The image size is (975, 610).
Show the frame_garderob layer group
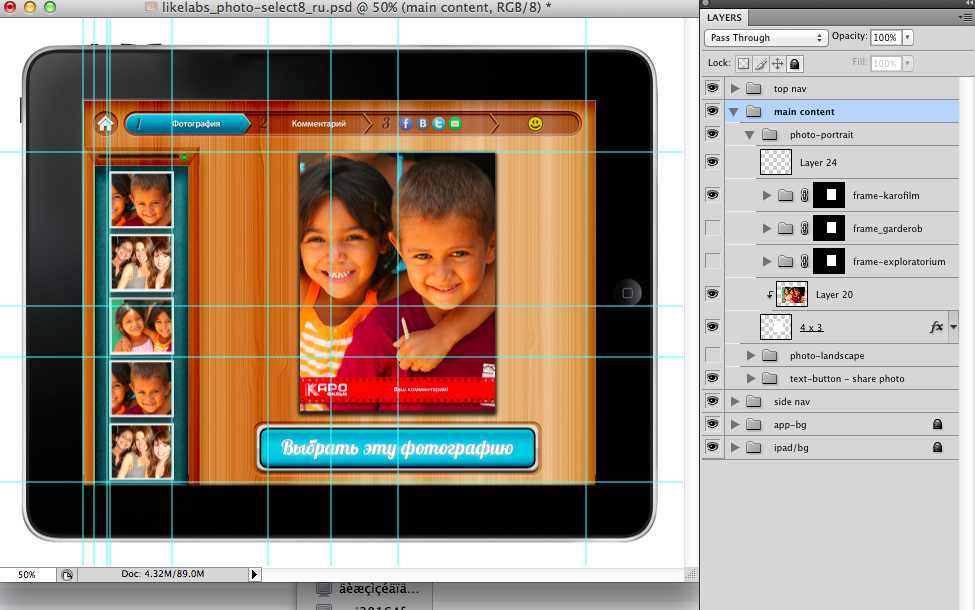712,229
